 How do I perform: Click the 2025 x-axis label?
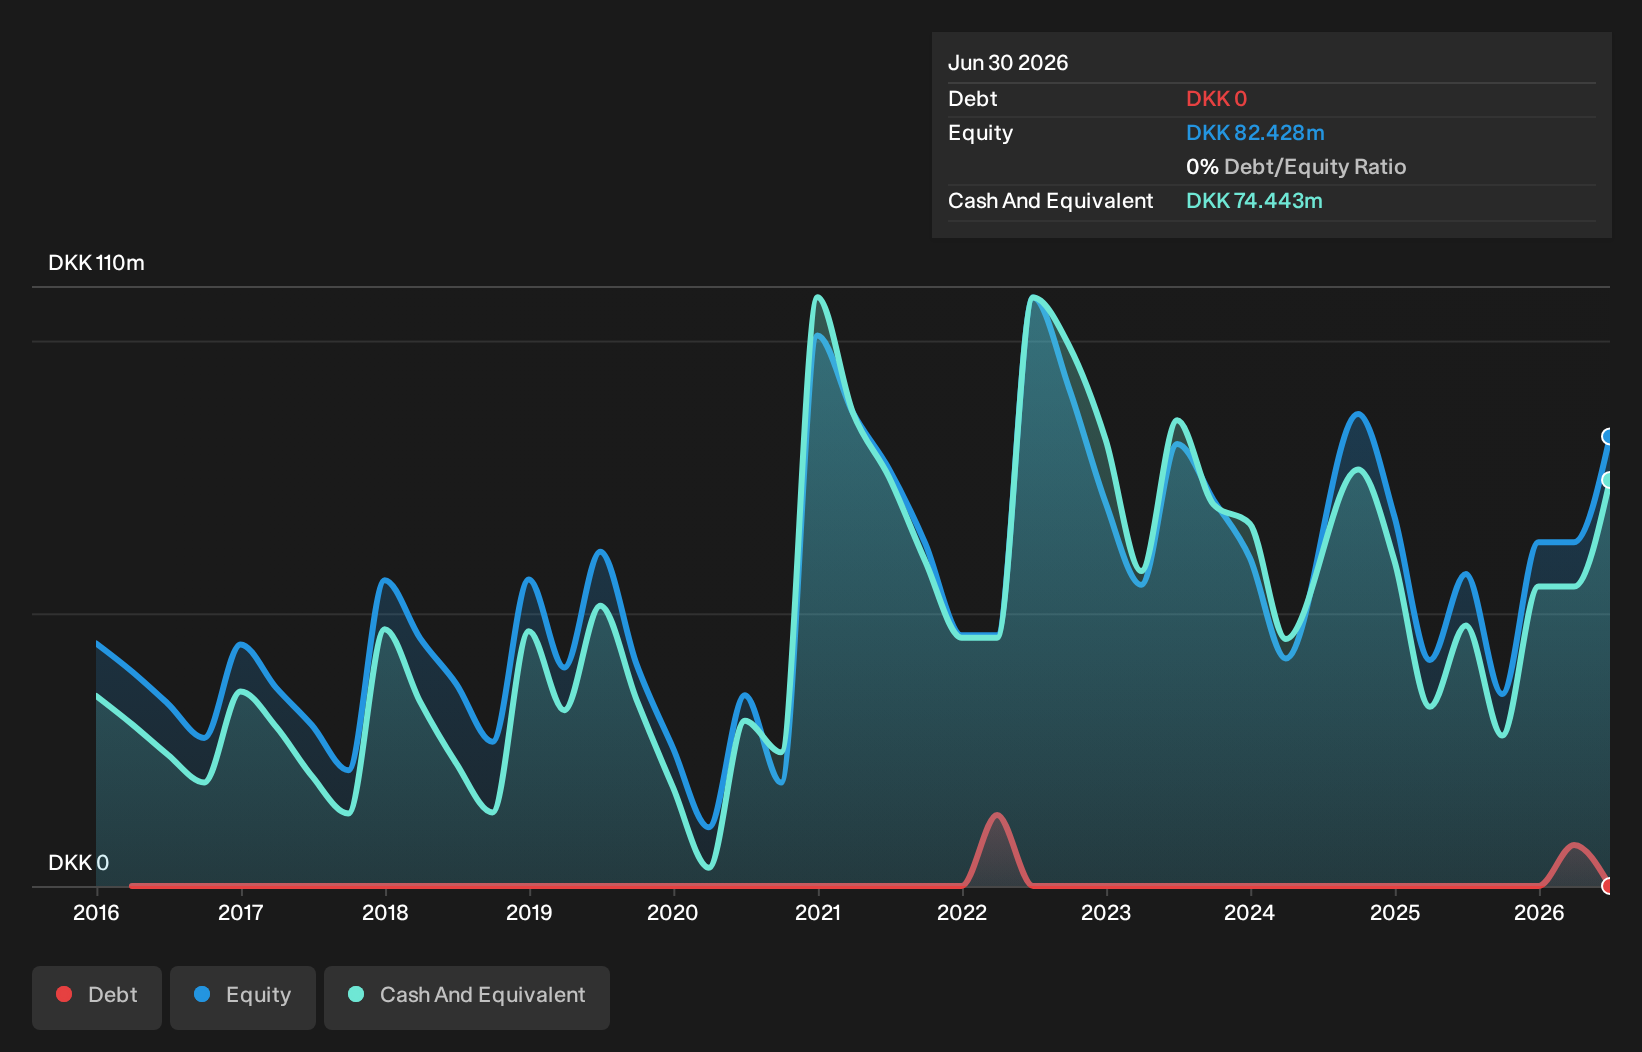pos(1395,913)
